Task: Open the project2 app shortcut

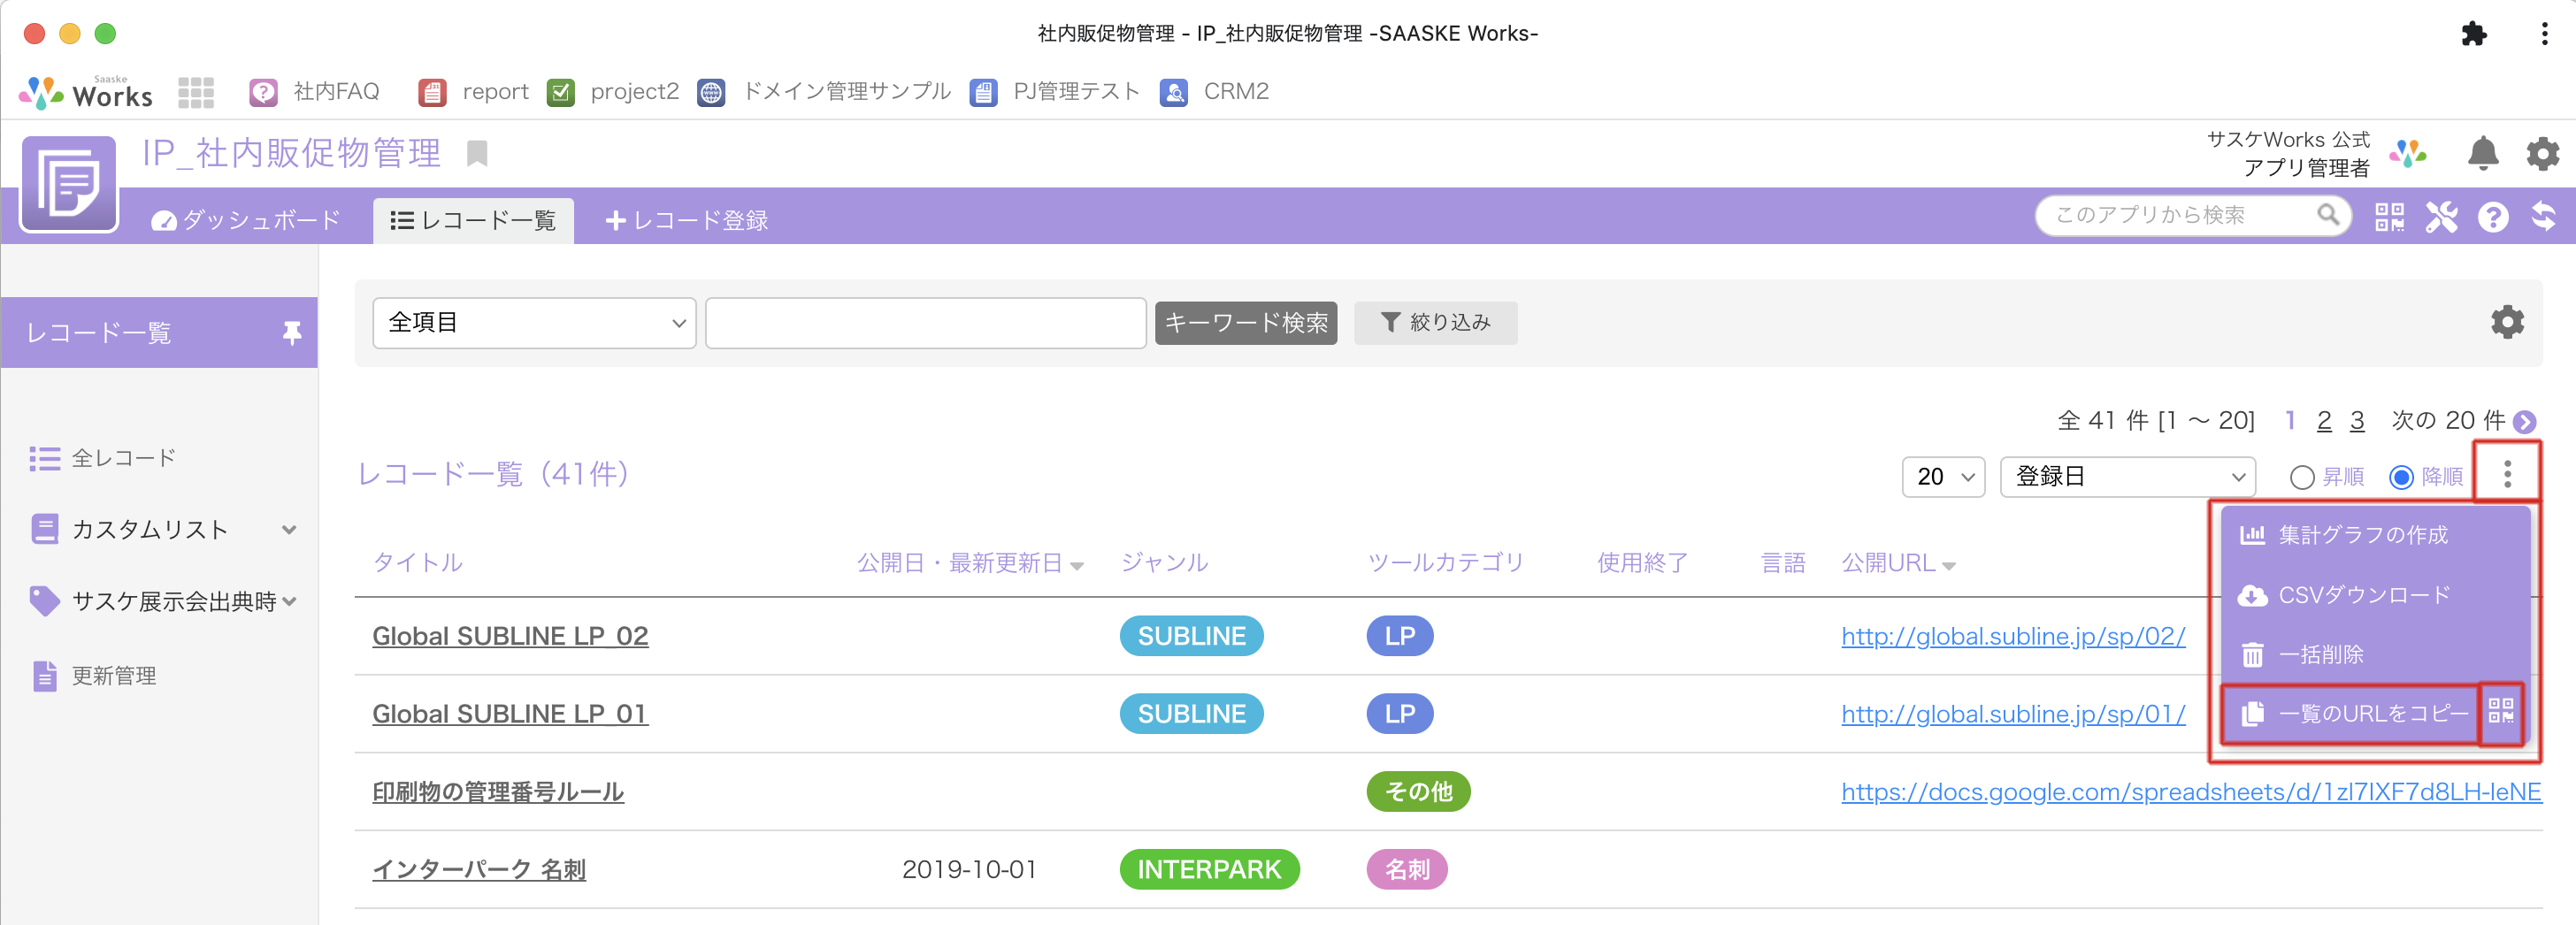Action: click(x=613, y=92)
